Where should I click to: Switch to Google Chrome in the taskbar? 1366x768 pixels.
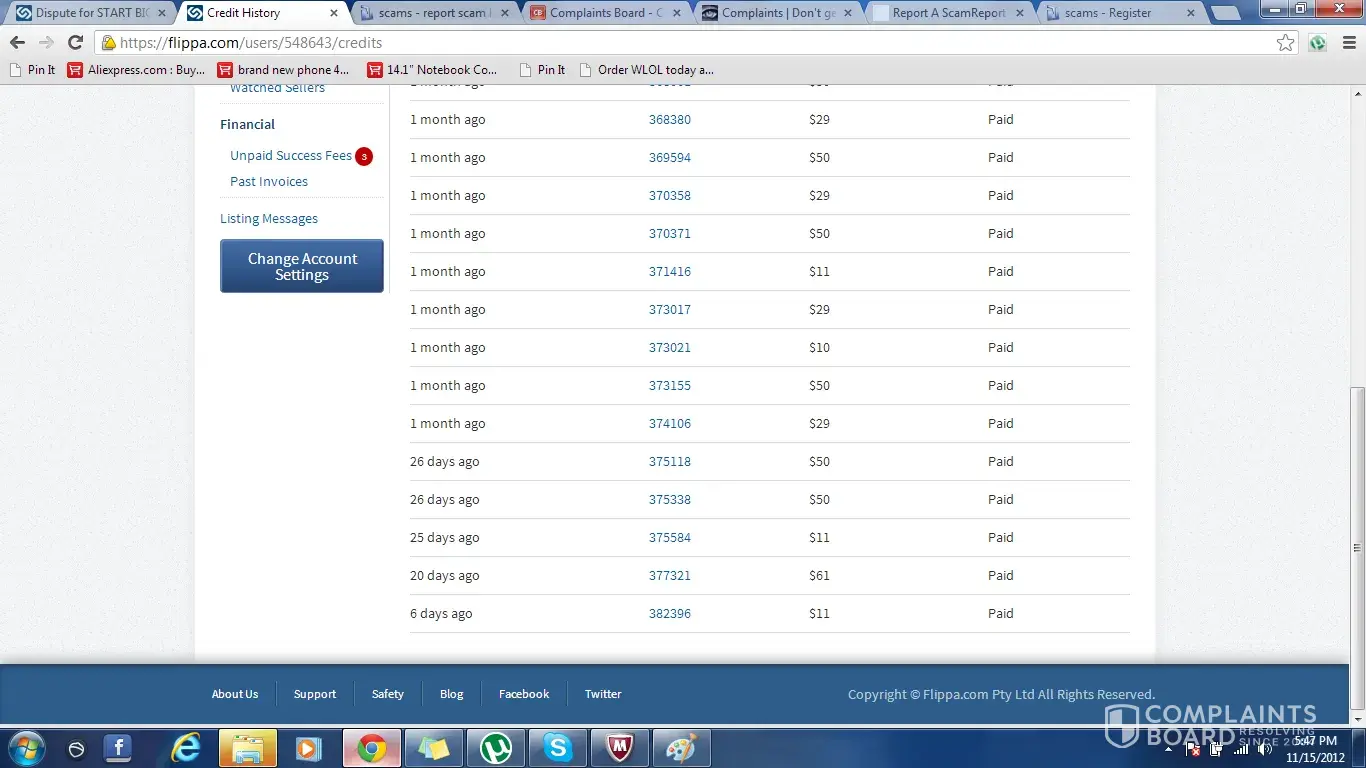tap(372, 748)
